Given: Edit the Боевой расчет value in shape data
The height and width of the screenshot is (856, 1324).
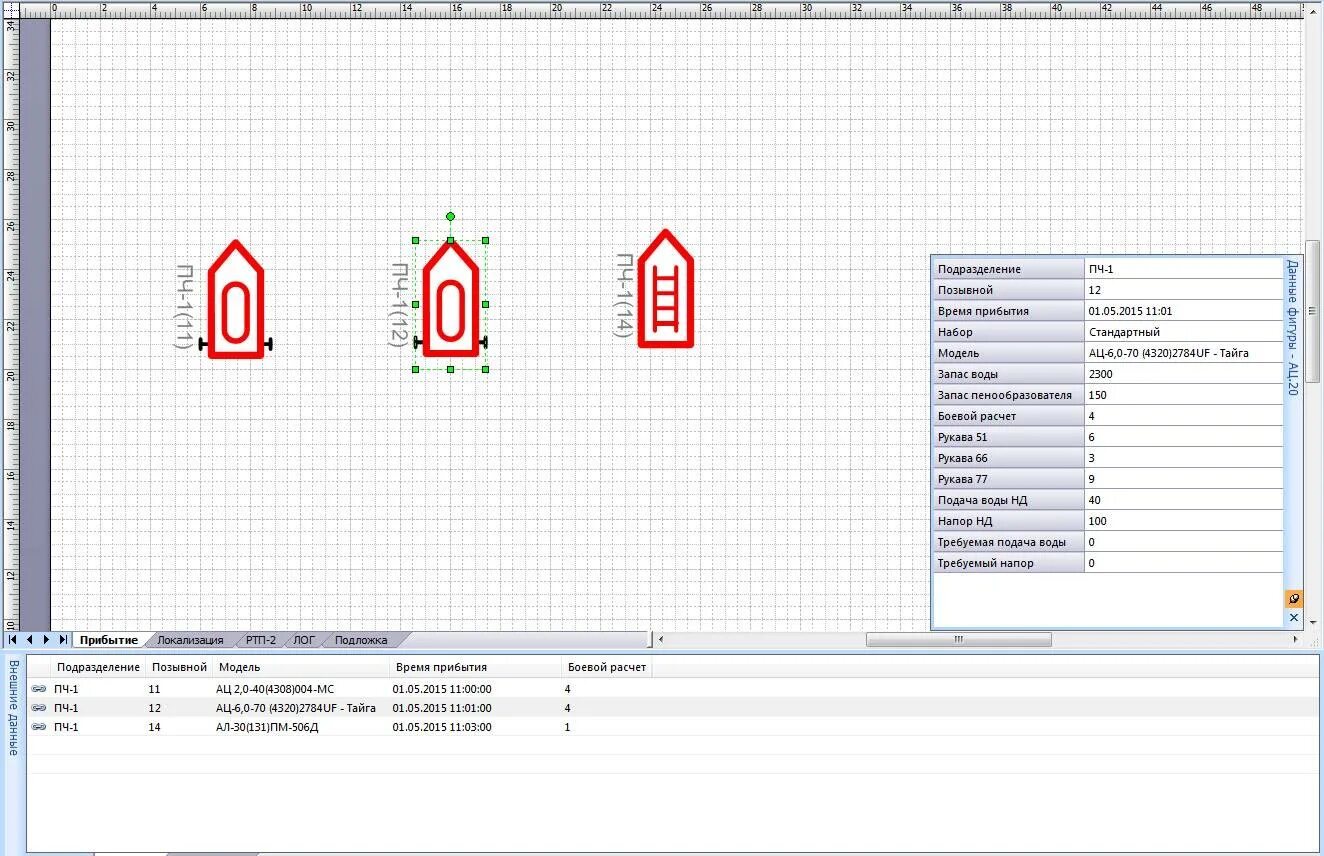Looking at the screenshot, I should point(1183,416).
